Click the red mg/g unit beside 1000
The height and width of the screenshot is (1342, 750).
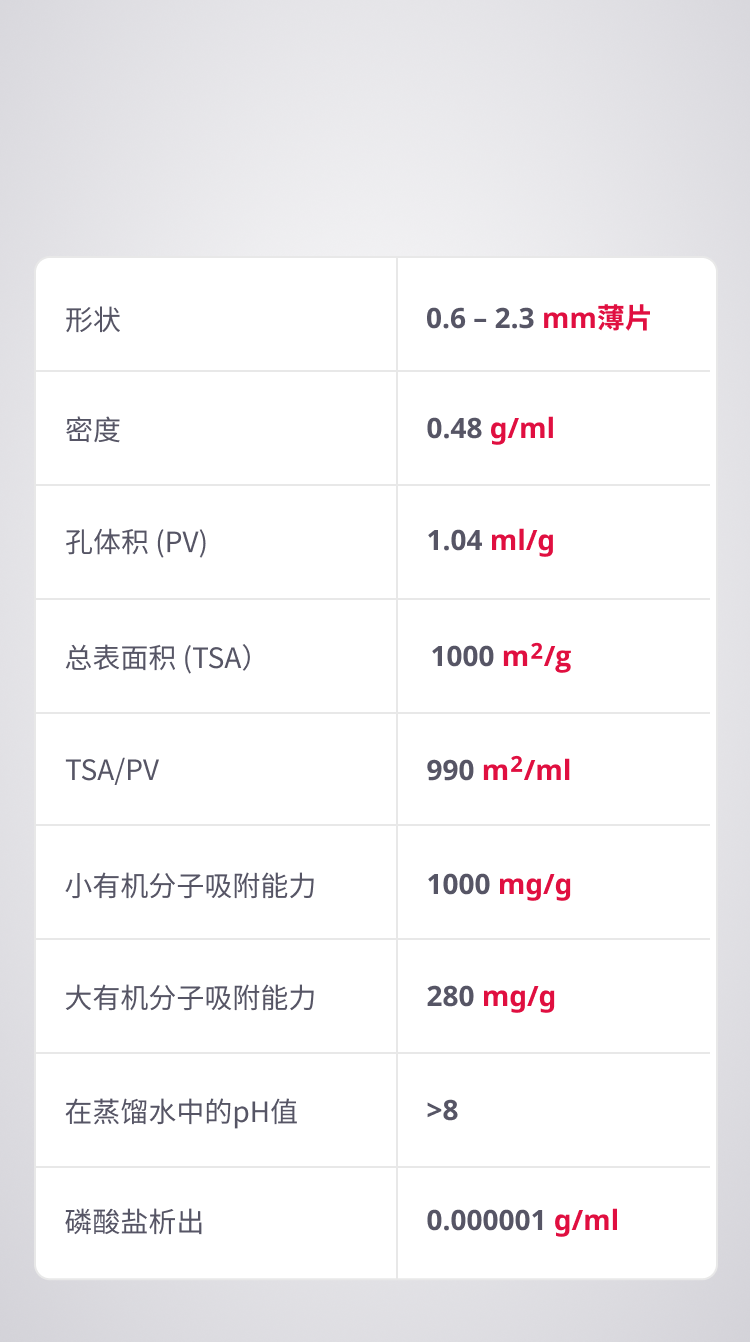[x=535, y=885]
